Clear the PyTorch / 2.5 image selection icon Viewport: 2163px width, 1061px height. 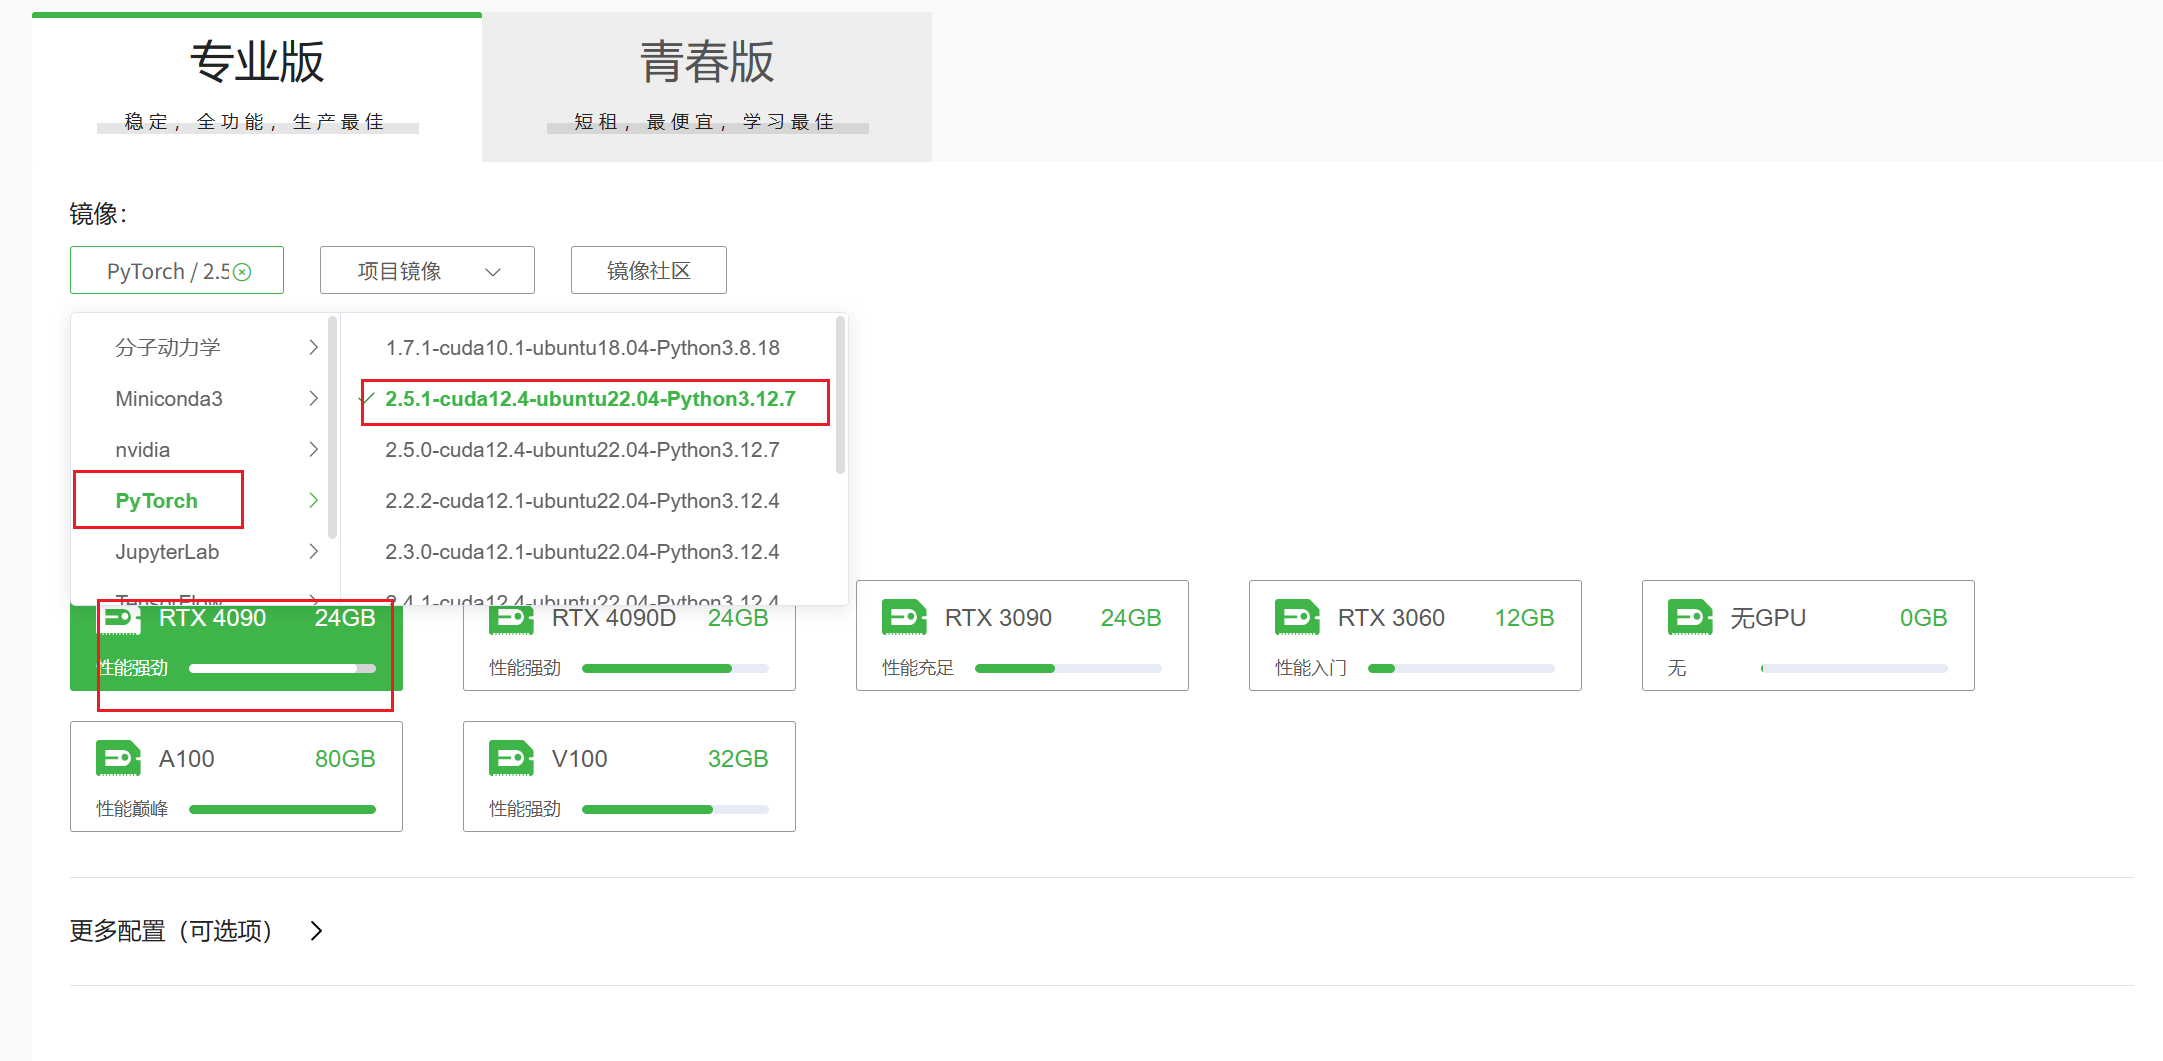[x=242, y=272]
